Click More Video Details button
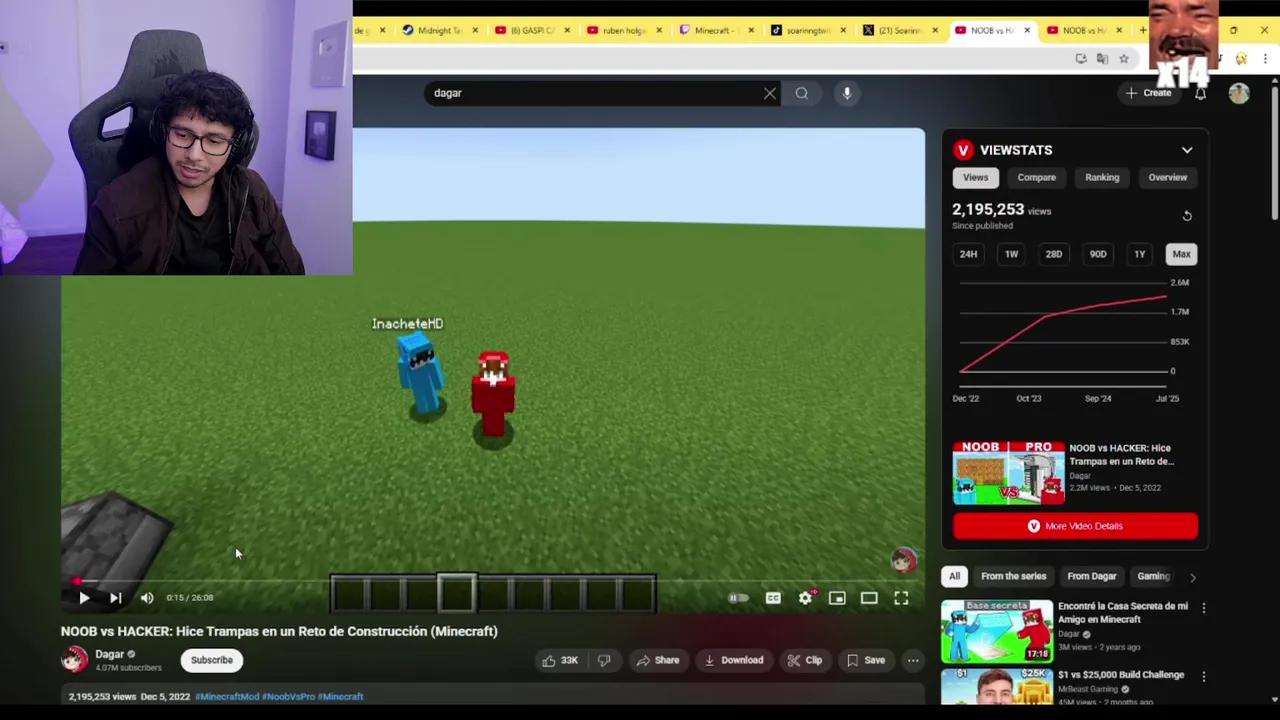 (1075, 526)
